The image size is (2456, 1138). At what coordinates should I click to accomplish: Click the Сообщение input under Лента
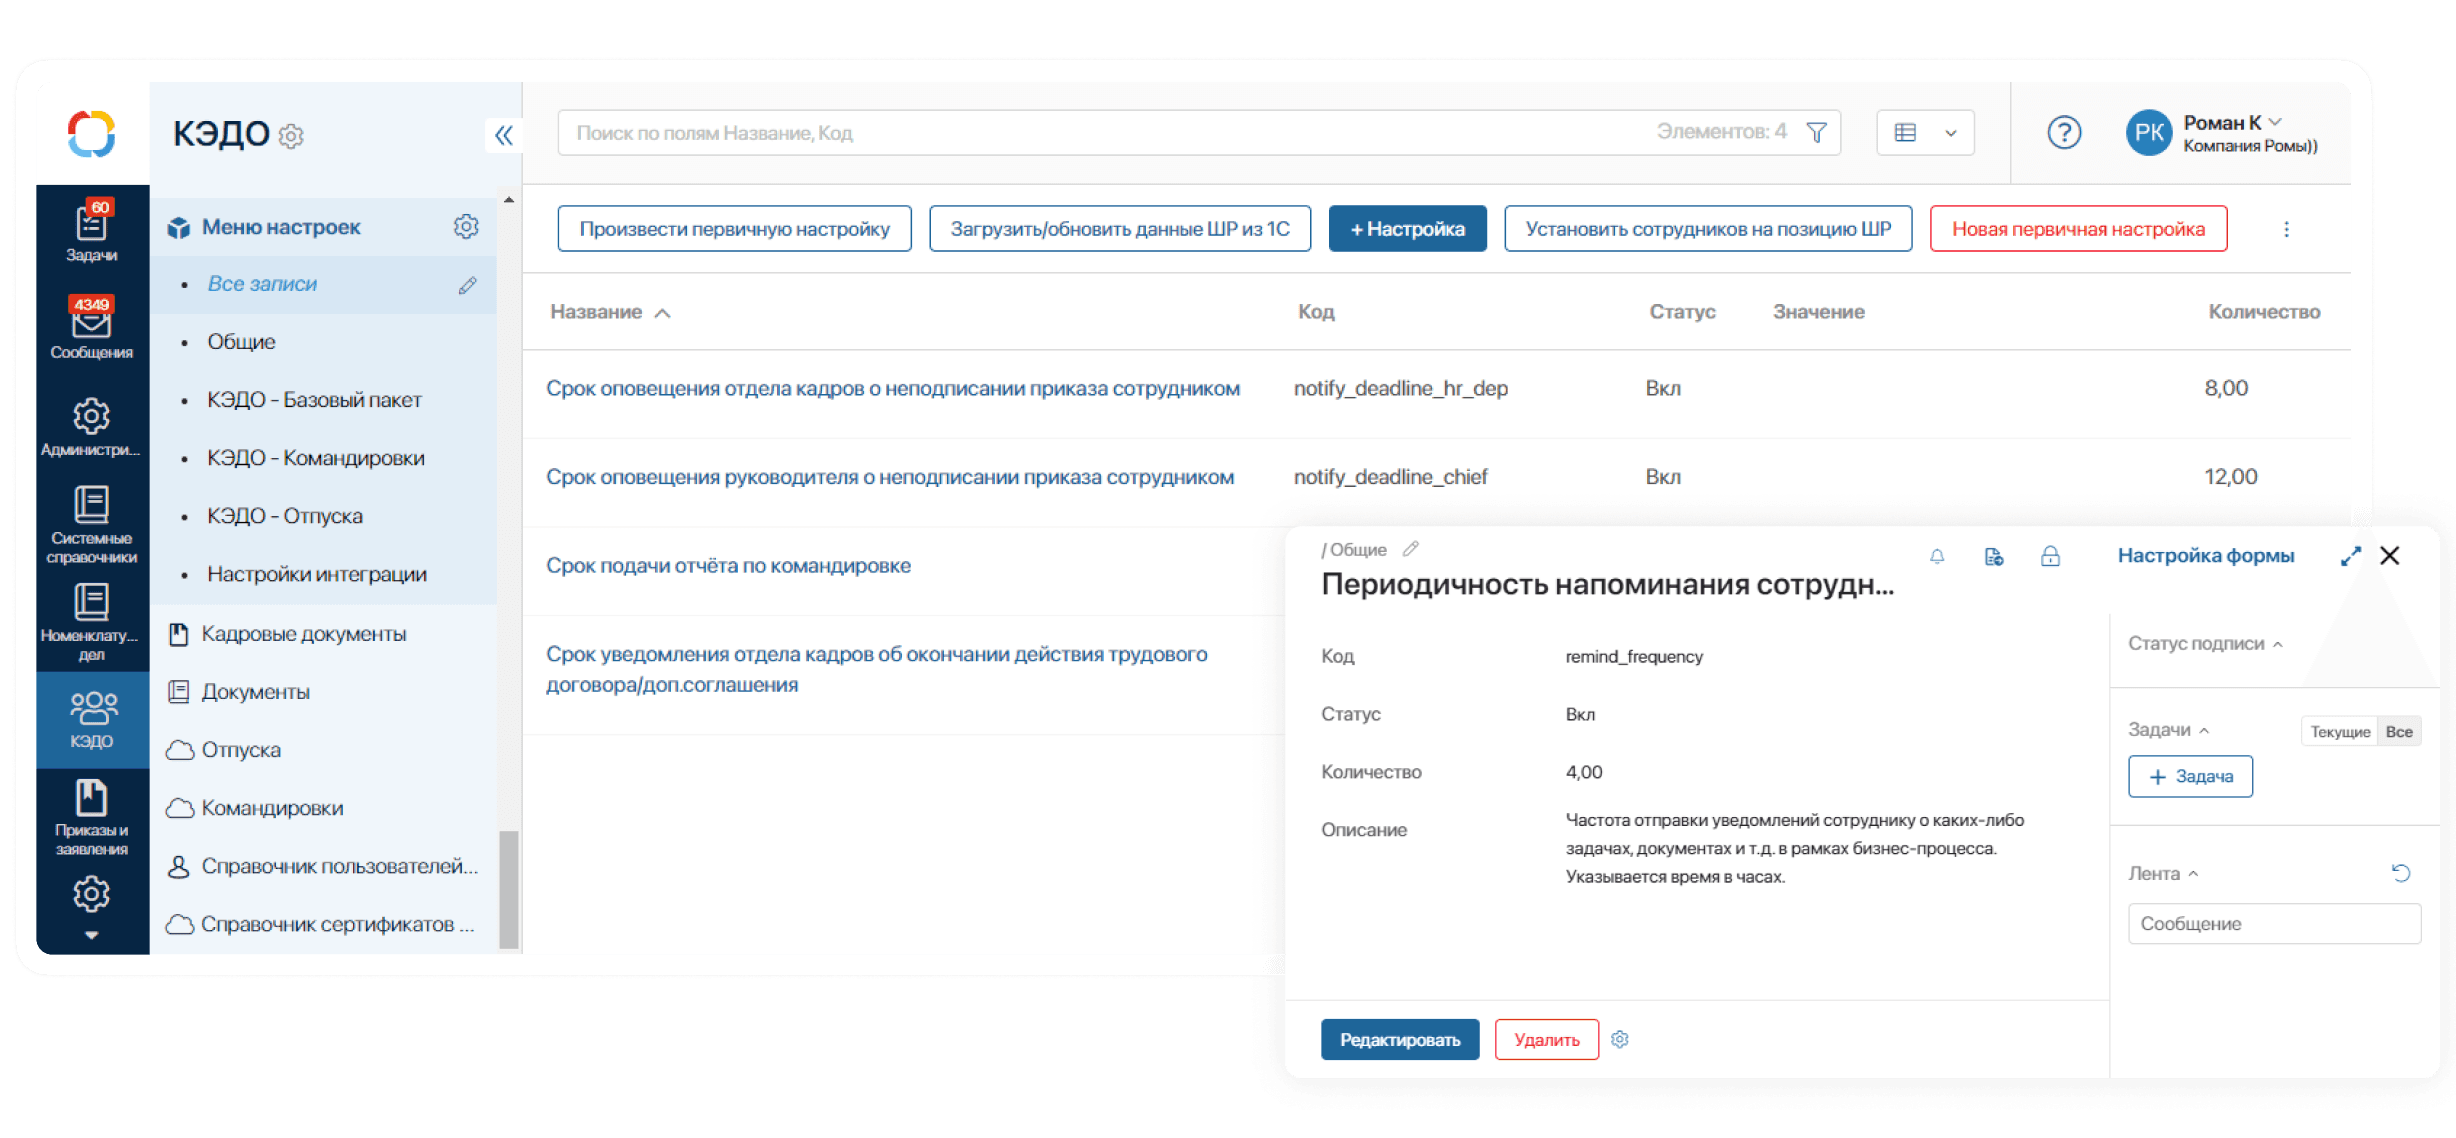[x=2274, y=923]
